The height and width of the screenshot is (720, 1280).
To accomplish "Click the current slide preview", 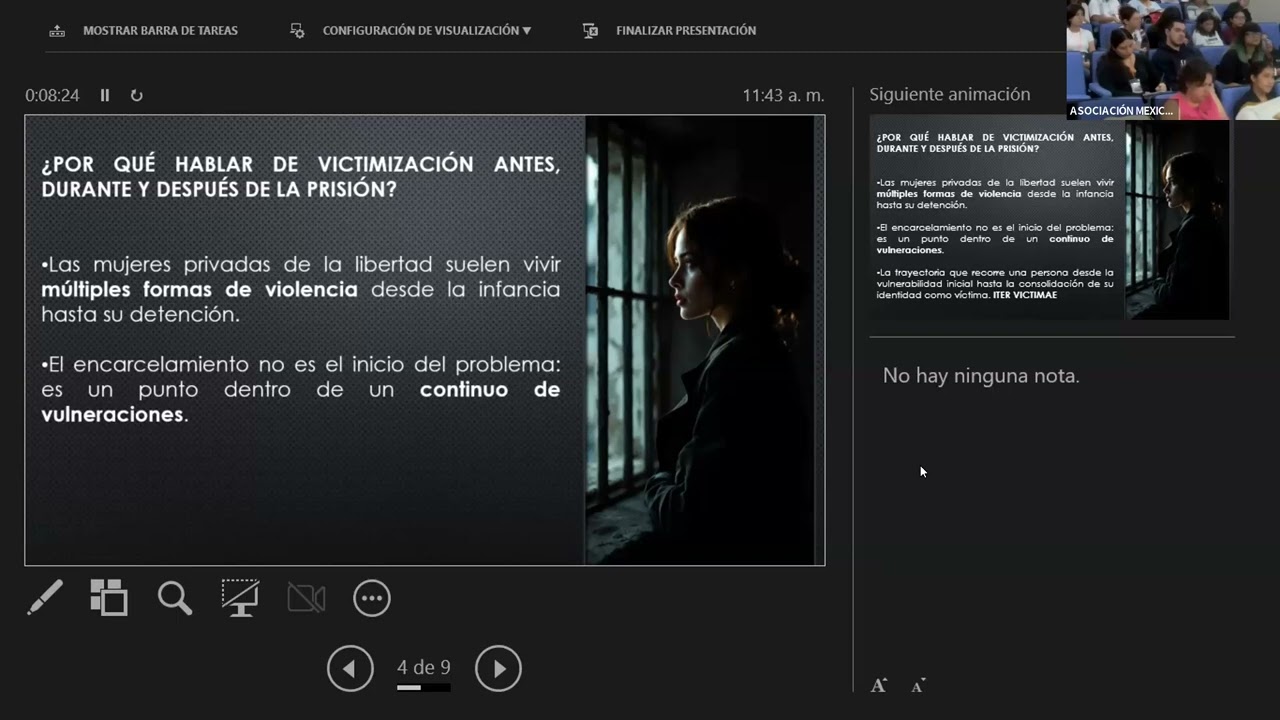I will coord(425,340).
